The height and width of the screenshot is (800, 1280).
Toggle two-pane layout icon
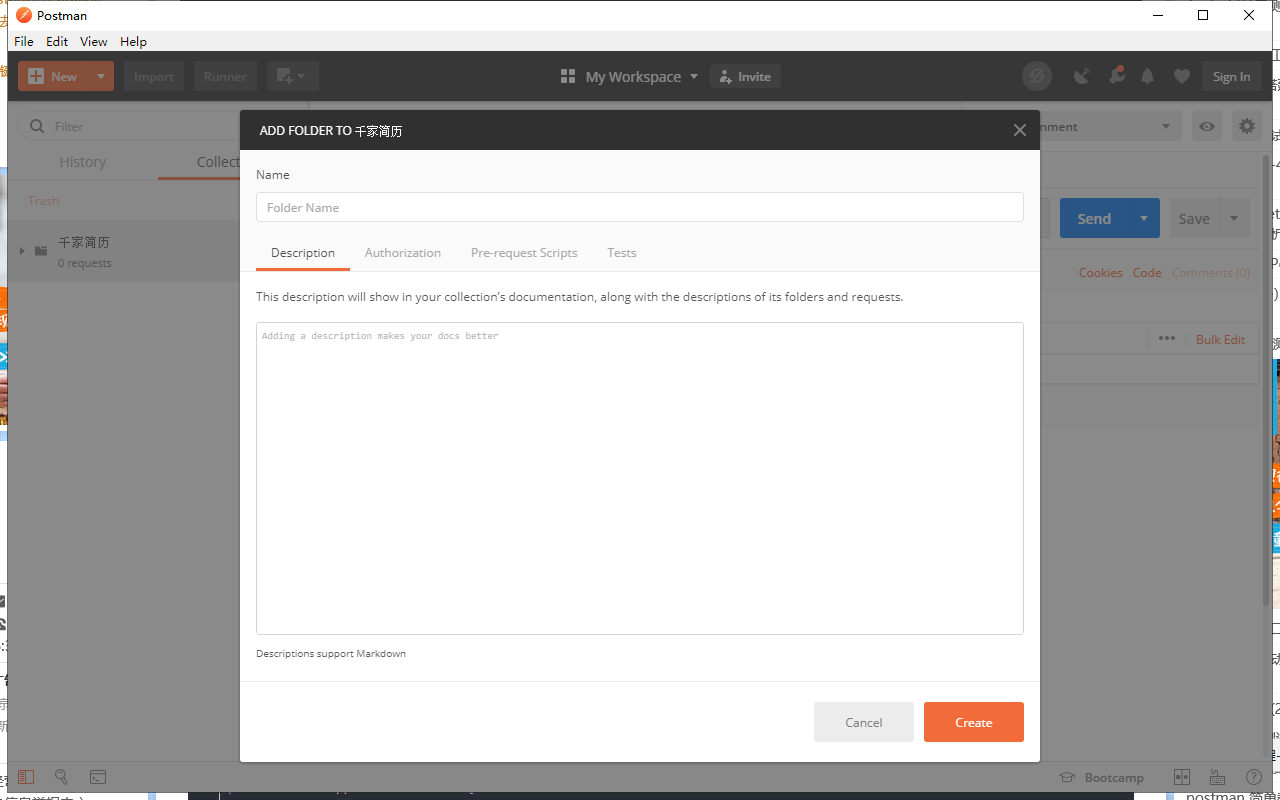point(1182,777)
